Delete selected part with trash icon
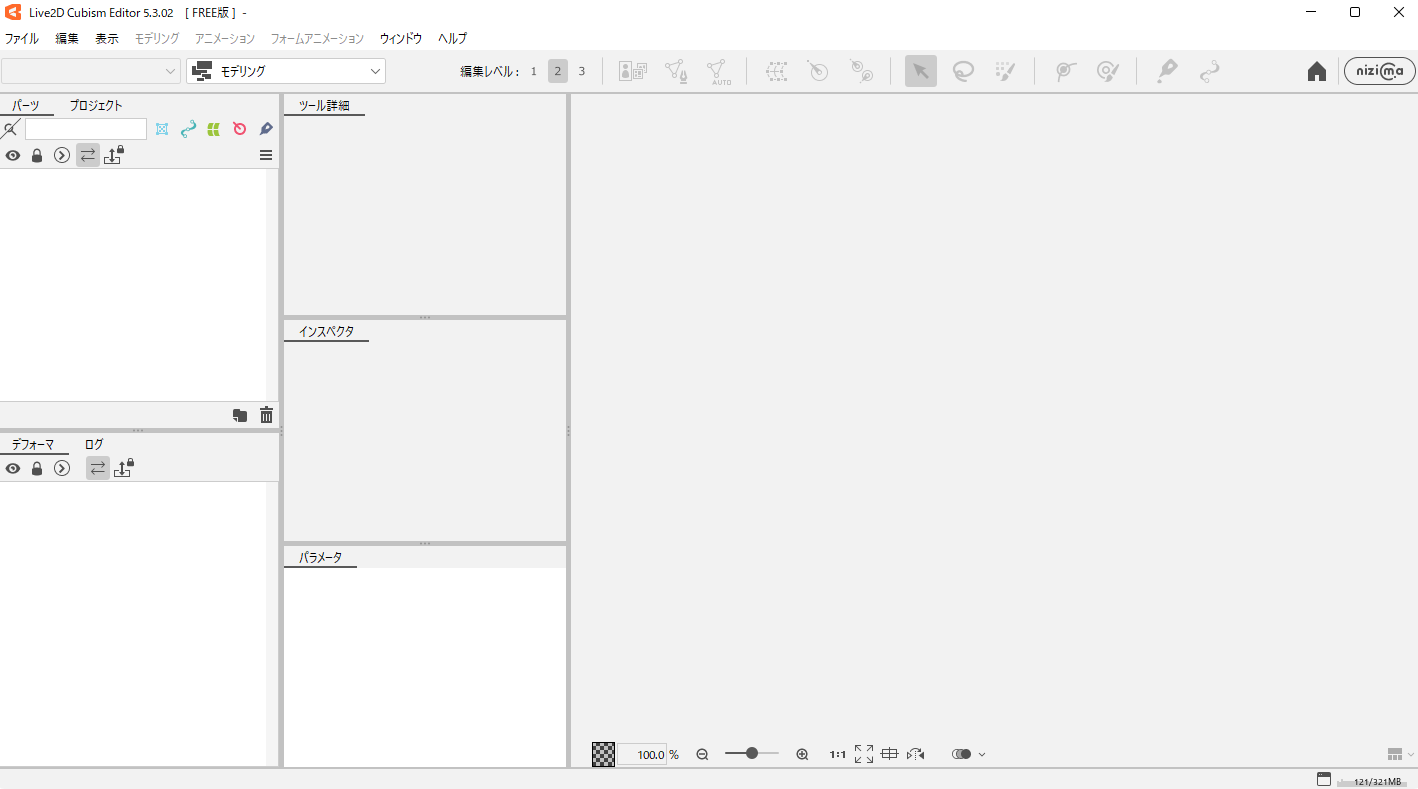Image resolution: width=1418 pixels, height=789 pixels. [266, 415]
